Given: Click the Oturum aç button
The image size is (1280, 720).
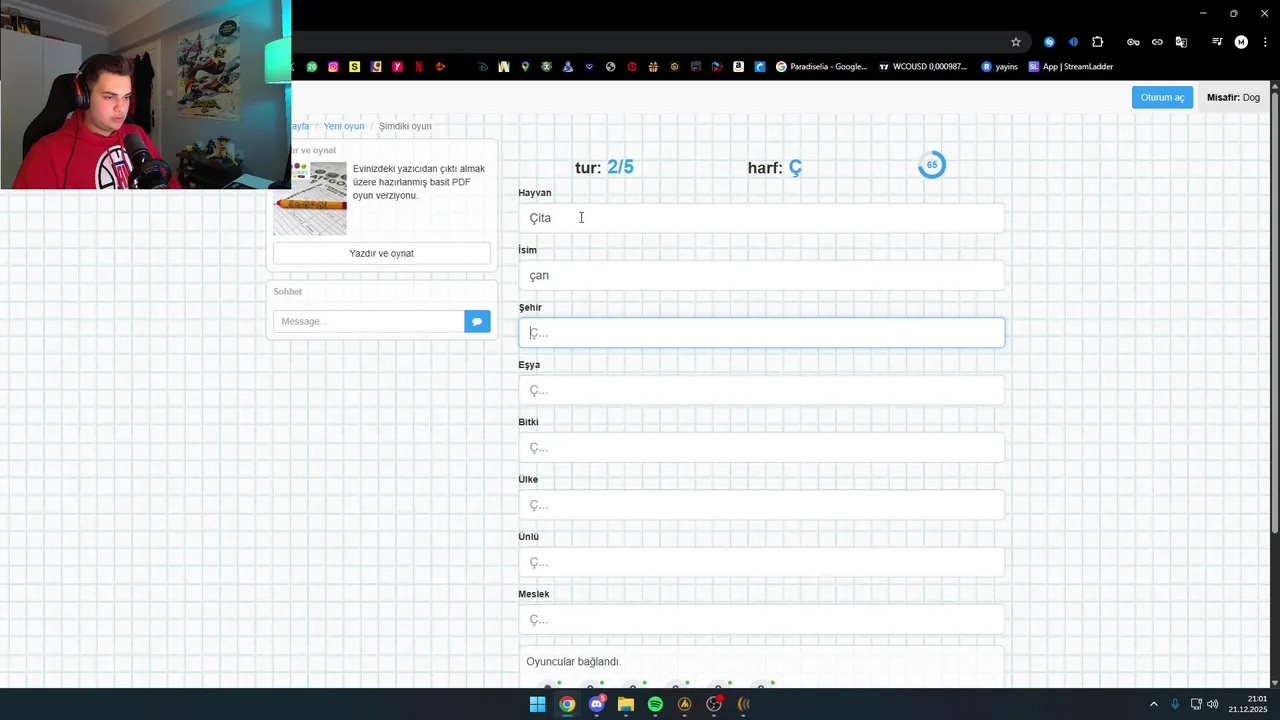Looking at the screenshot, I should click(x=1162, y=97).
